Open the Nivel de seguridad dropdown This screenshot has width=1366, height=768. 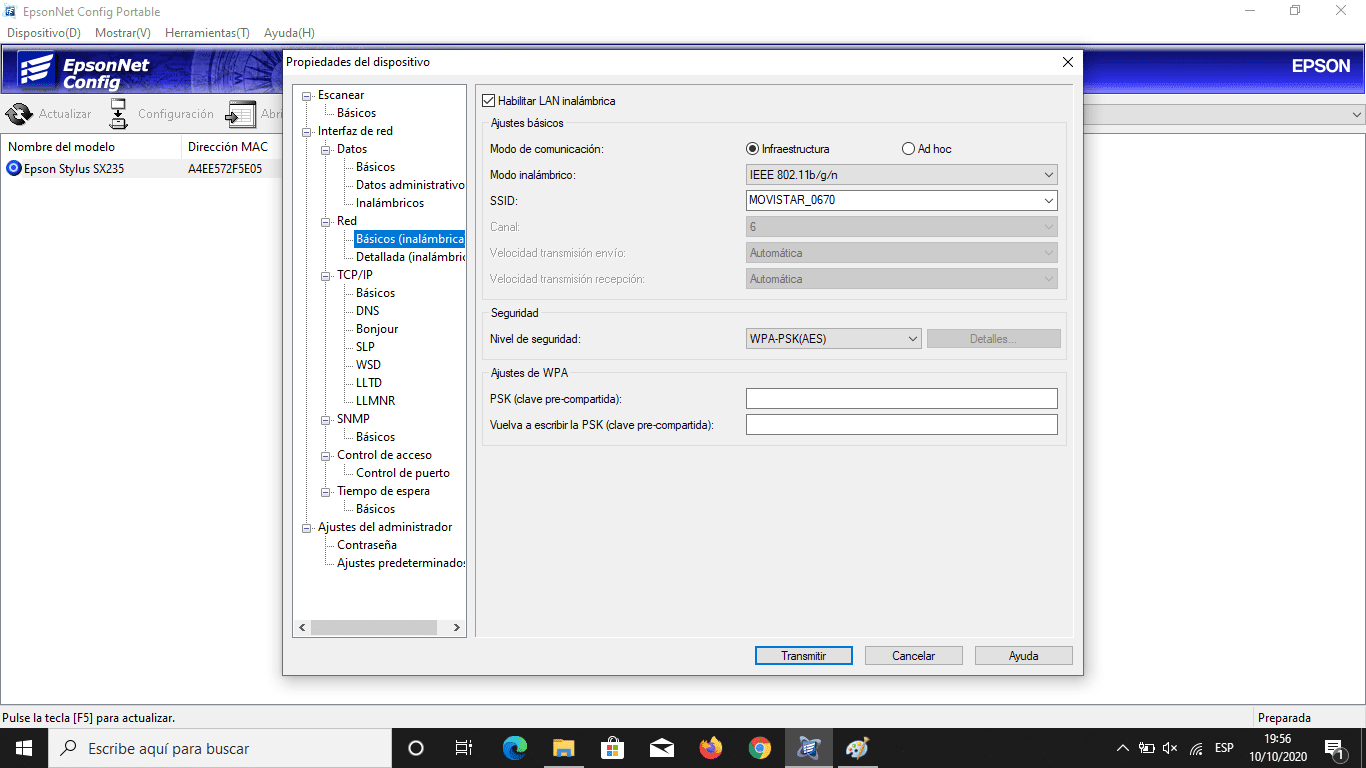point(911,338)
